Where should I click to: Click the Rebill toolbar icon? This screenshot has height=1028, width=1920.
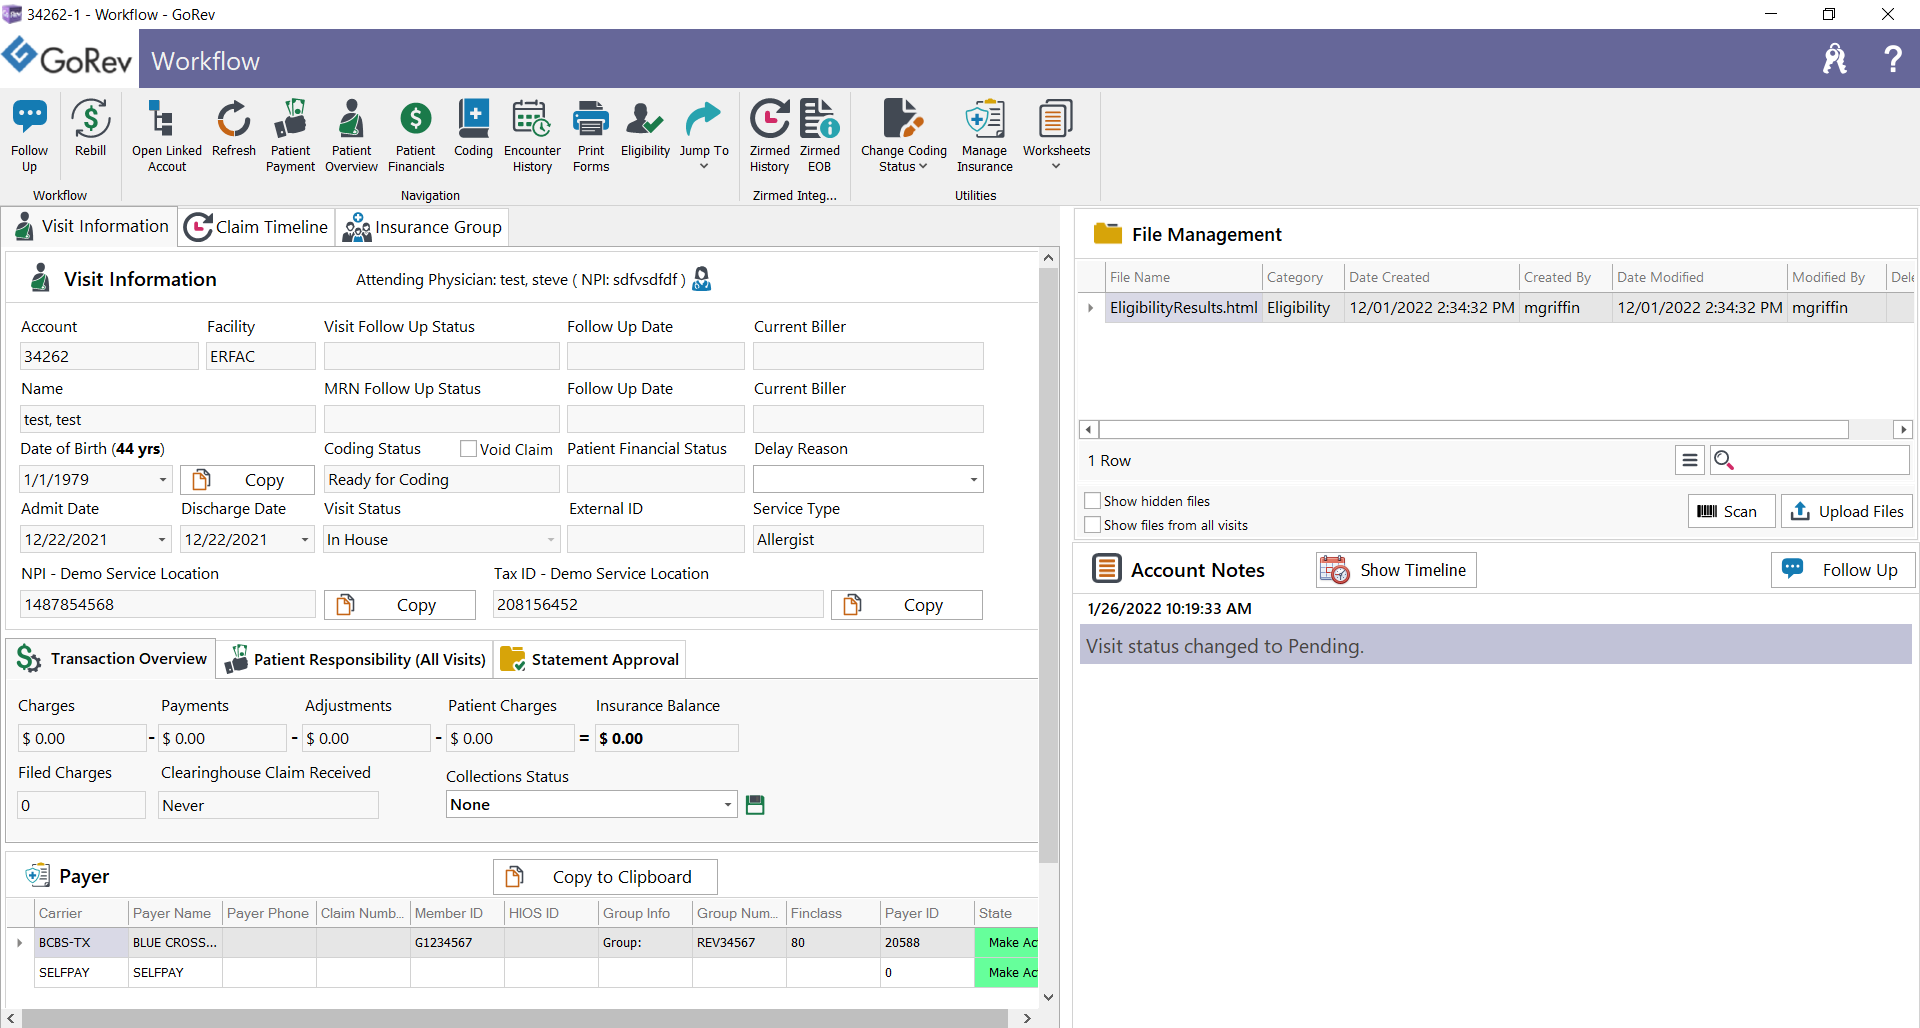pos(90,128)
